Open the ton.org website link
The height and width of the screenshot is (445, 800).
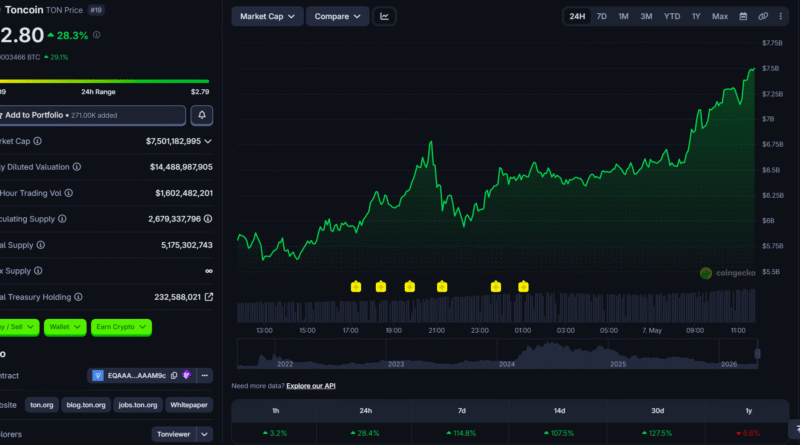[x=42, y=405]
